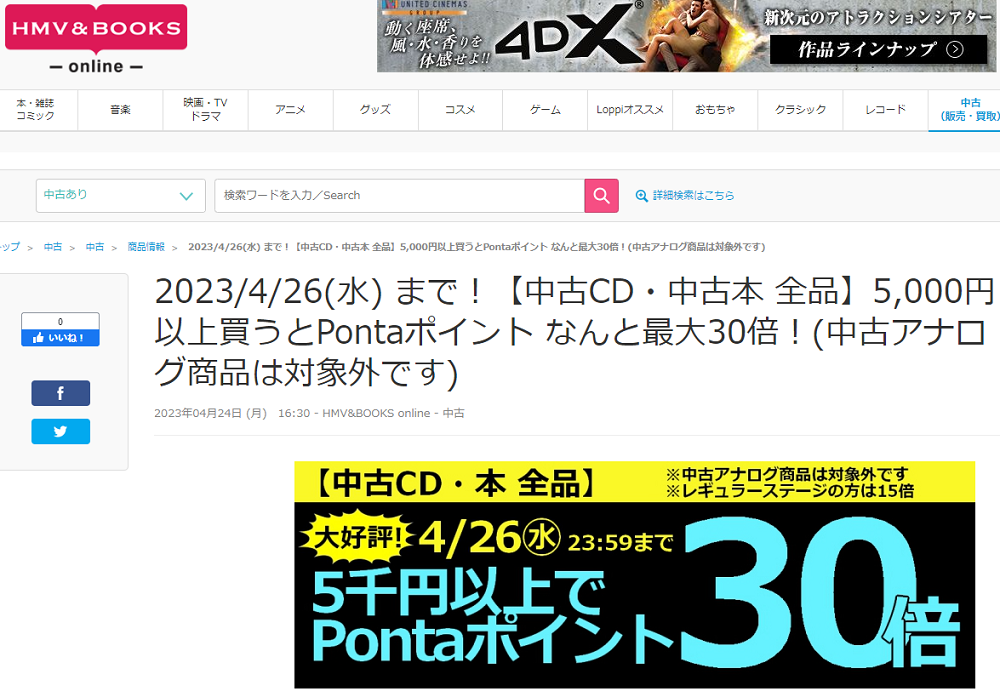The height and width of the screenshot is (697, 1000).
Task: Click the Twitter share icon button
Action: (61, 431)
